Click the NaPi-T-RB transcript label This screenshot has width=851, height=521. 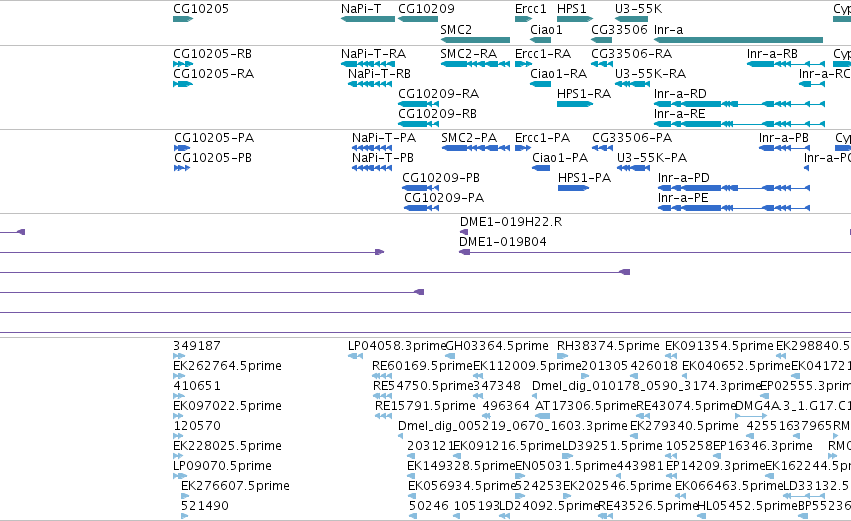pyautogui.click(x=379, y=74)
